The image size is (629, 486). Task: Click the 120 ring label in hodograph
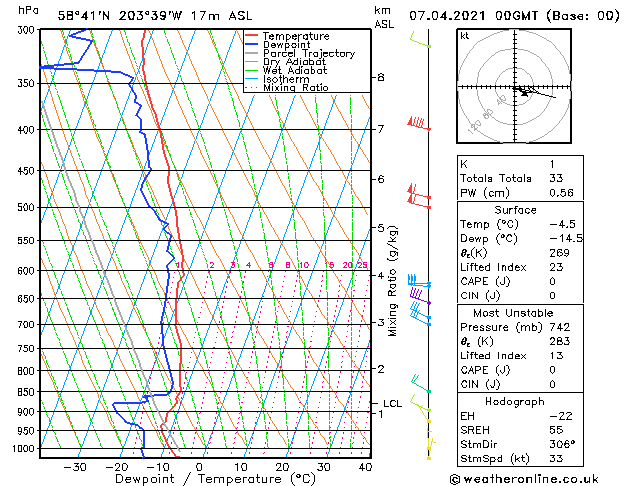(475, 127)
